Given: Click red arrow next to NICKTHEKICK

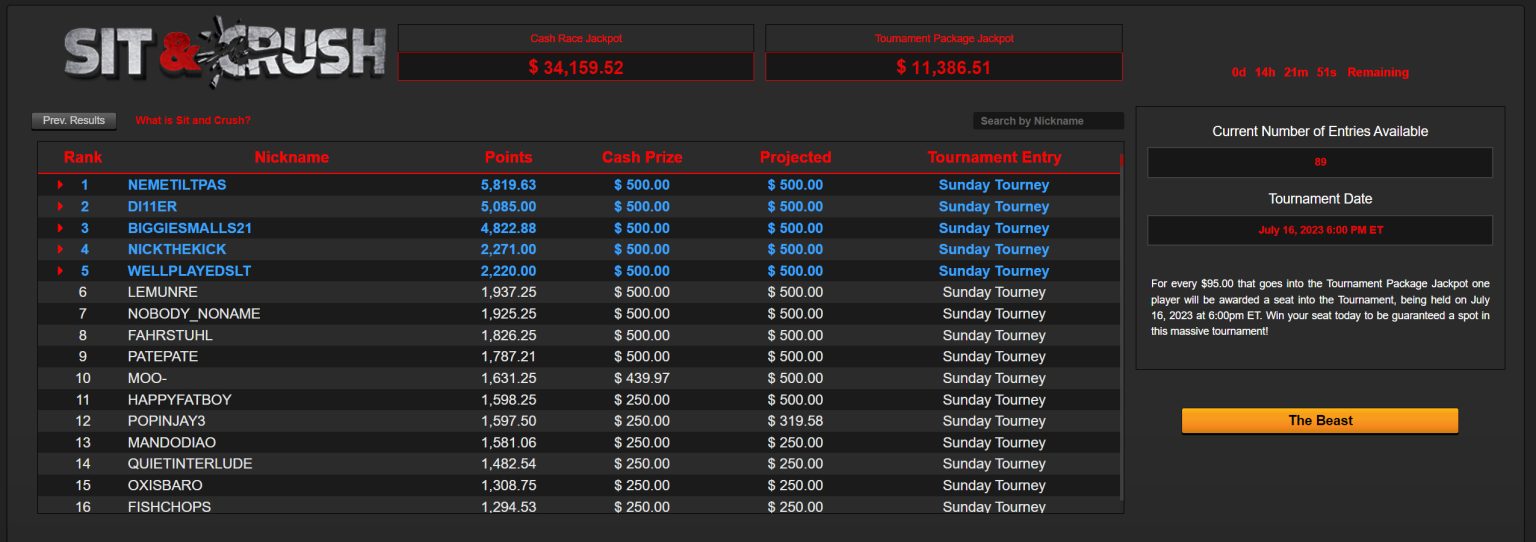Looking at the screenshot, I should pyautogui.click(x=61, y=250).
